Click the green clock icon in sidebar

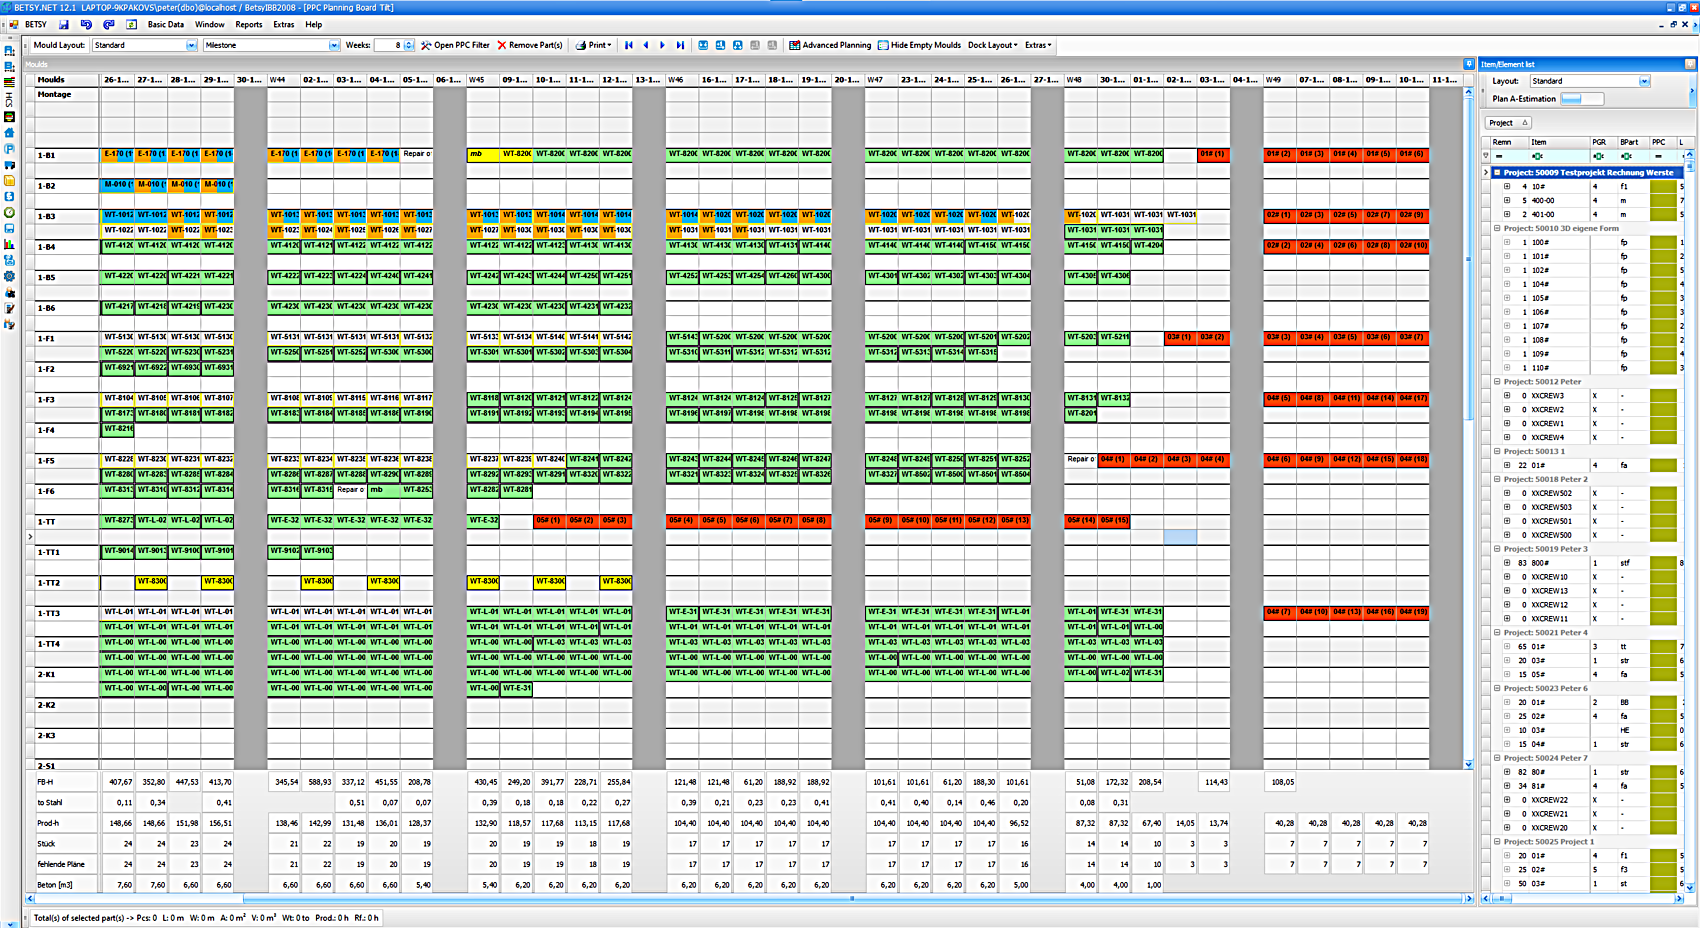9,212
